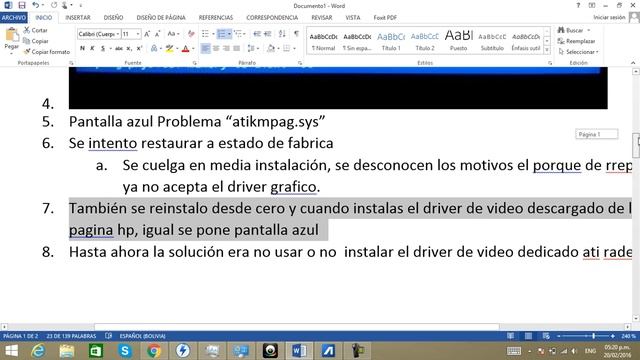Image resolution: width=640 pixels, height=360 pixels.
Task: Click the Buscar find button
Action: 570,30
